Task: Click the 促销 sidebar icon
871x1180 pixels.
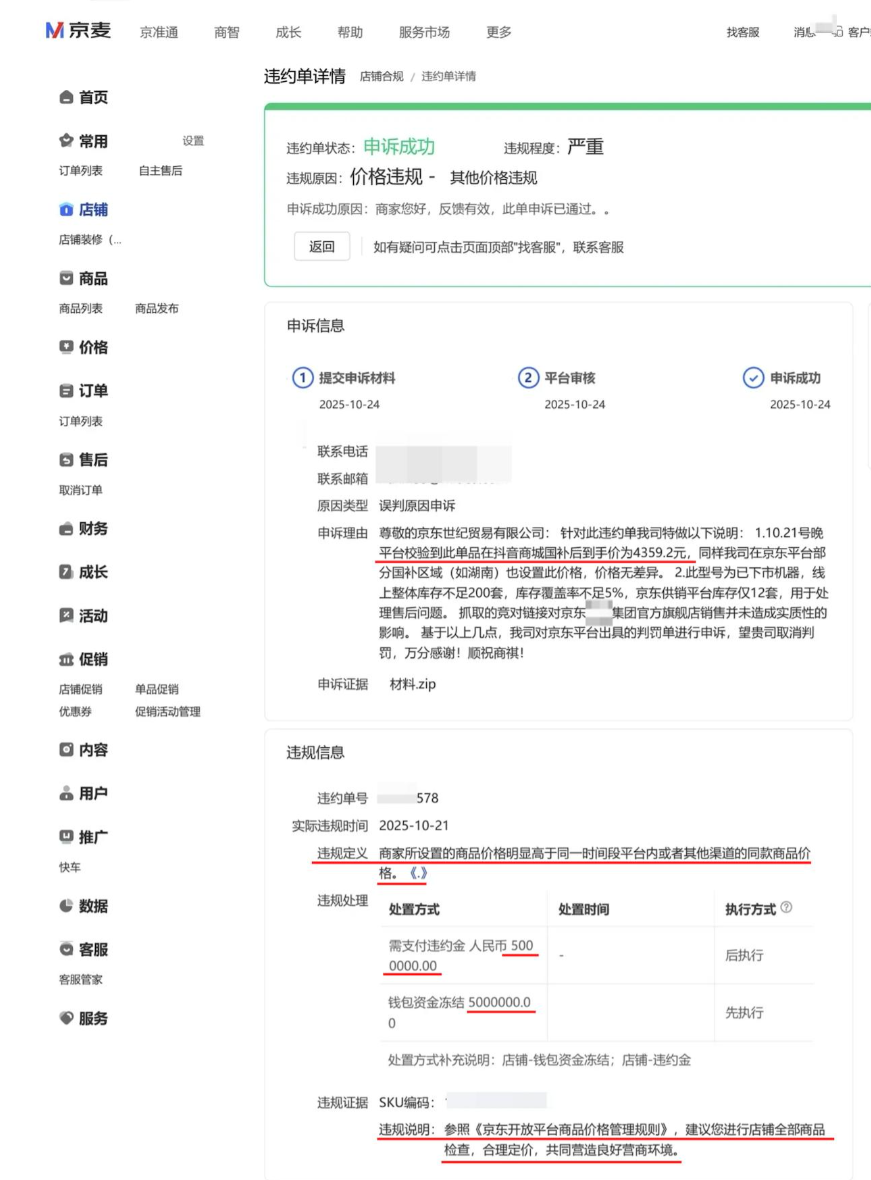Action: pyautogui.click(x=65, y=659)
